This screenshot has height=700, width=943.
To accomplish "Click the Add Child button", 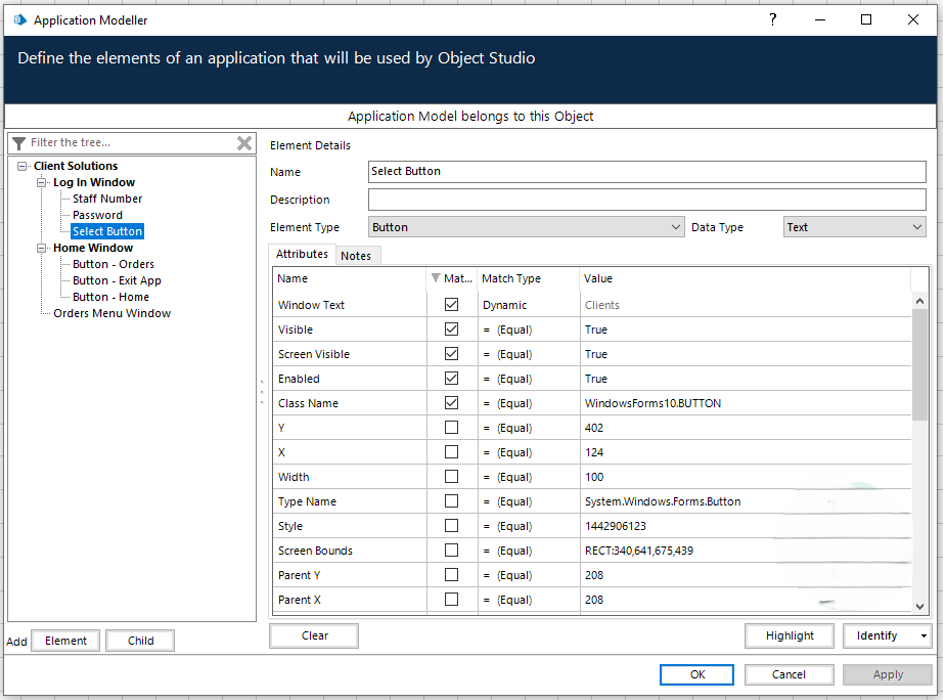I will click(140, 641).
